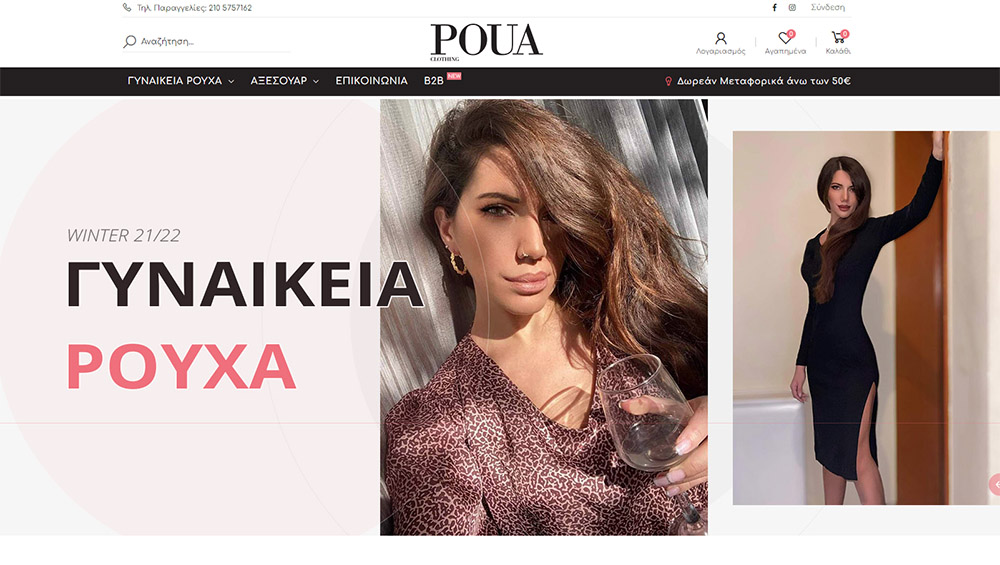
Task: Expand the ΑΞΕΣΟΥΑΡ dropdown chevron
Action: pyautogui.click(x=316, y=82)
